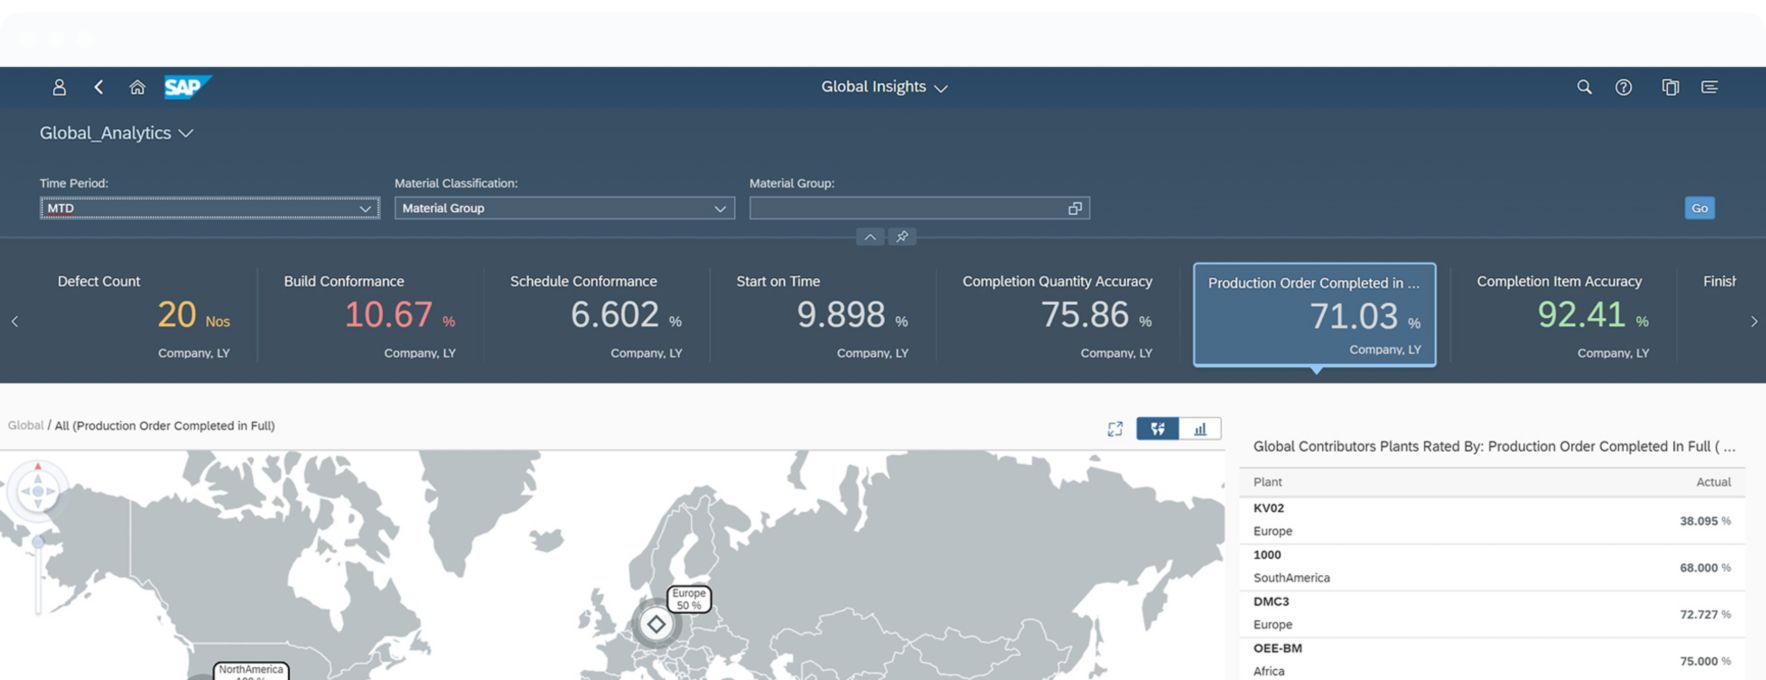Open the header list menu icon

tap(1709, 87)
